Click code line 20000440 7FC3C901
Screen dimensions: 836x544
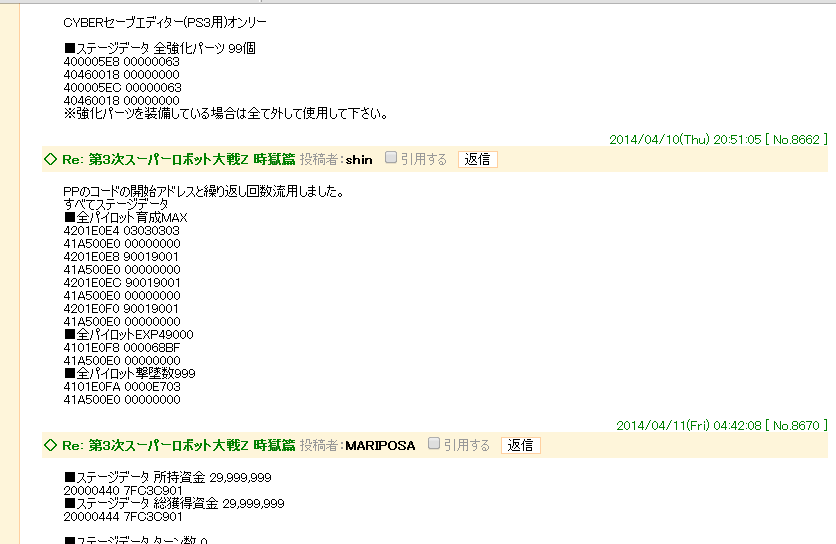click(x=123, y=491)
